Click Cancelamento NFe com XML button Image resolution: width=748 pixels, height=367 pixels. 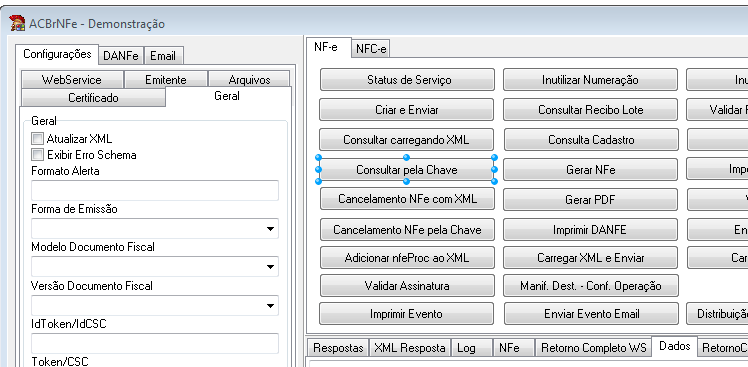click(407, 199)
